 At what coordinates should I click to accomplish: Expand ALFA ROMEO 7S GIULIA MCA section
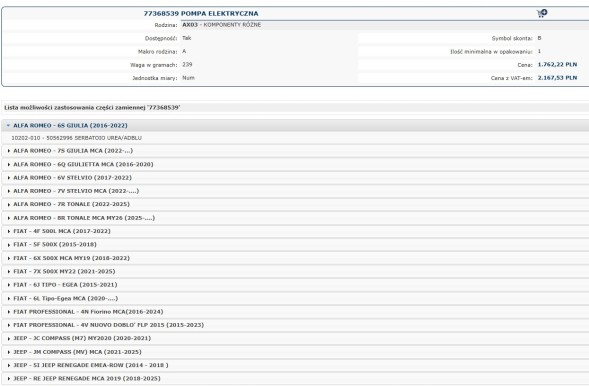(x=295, y=151)
